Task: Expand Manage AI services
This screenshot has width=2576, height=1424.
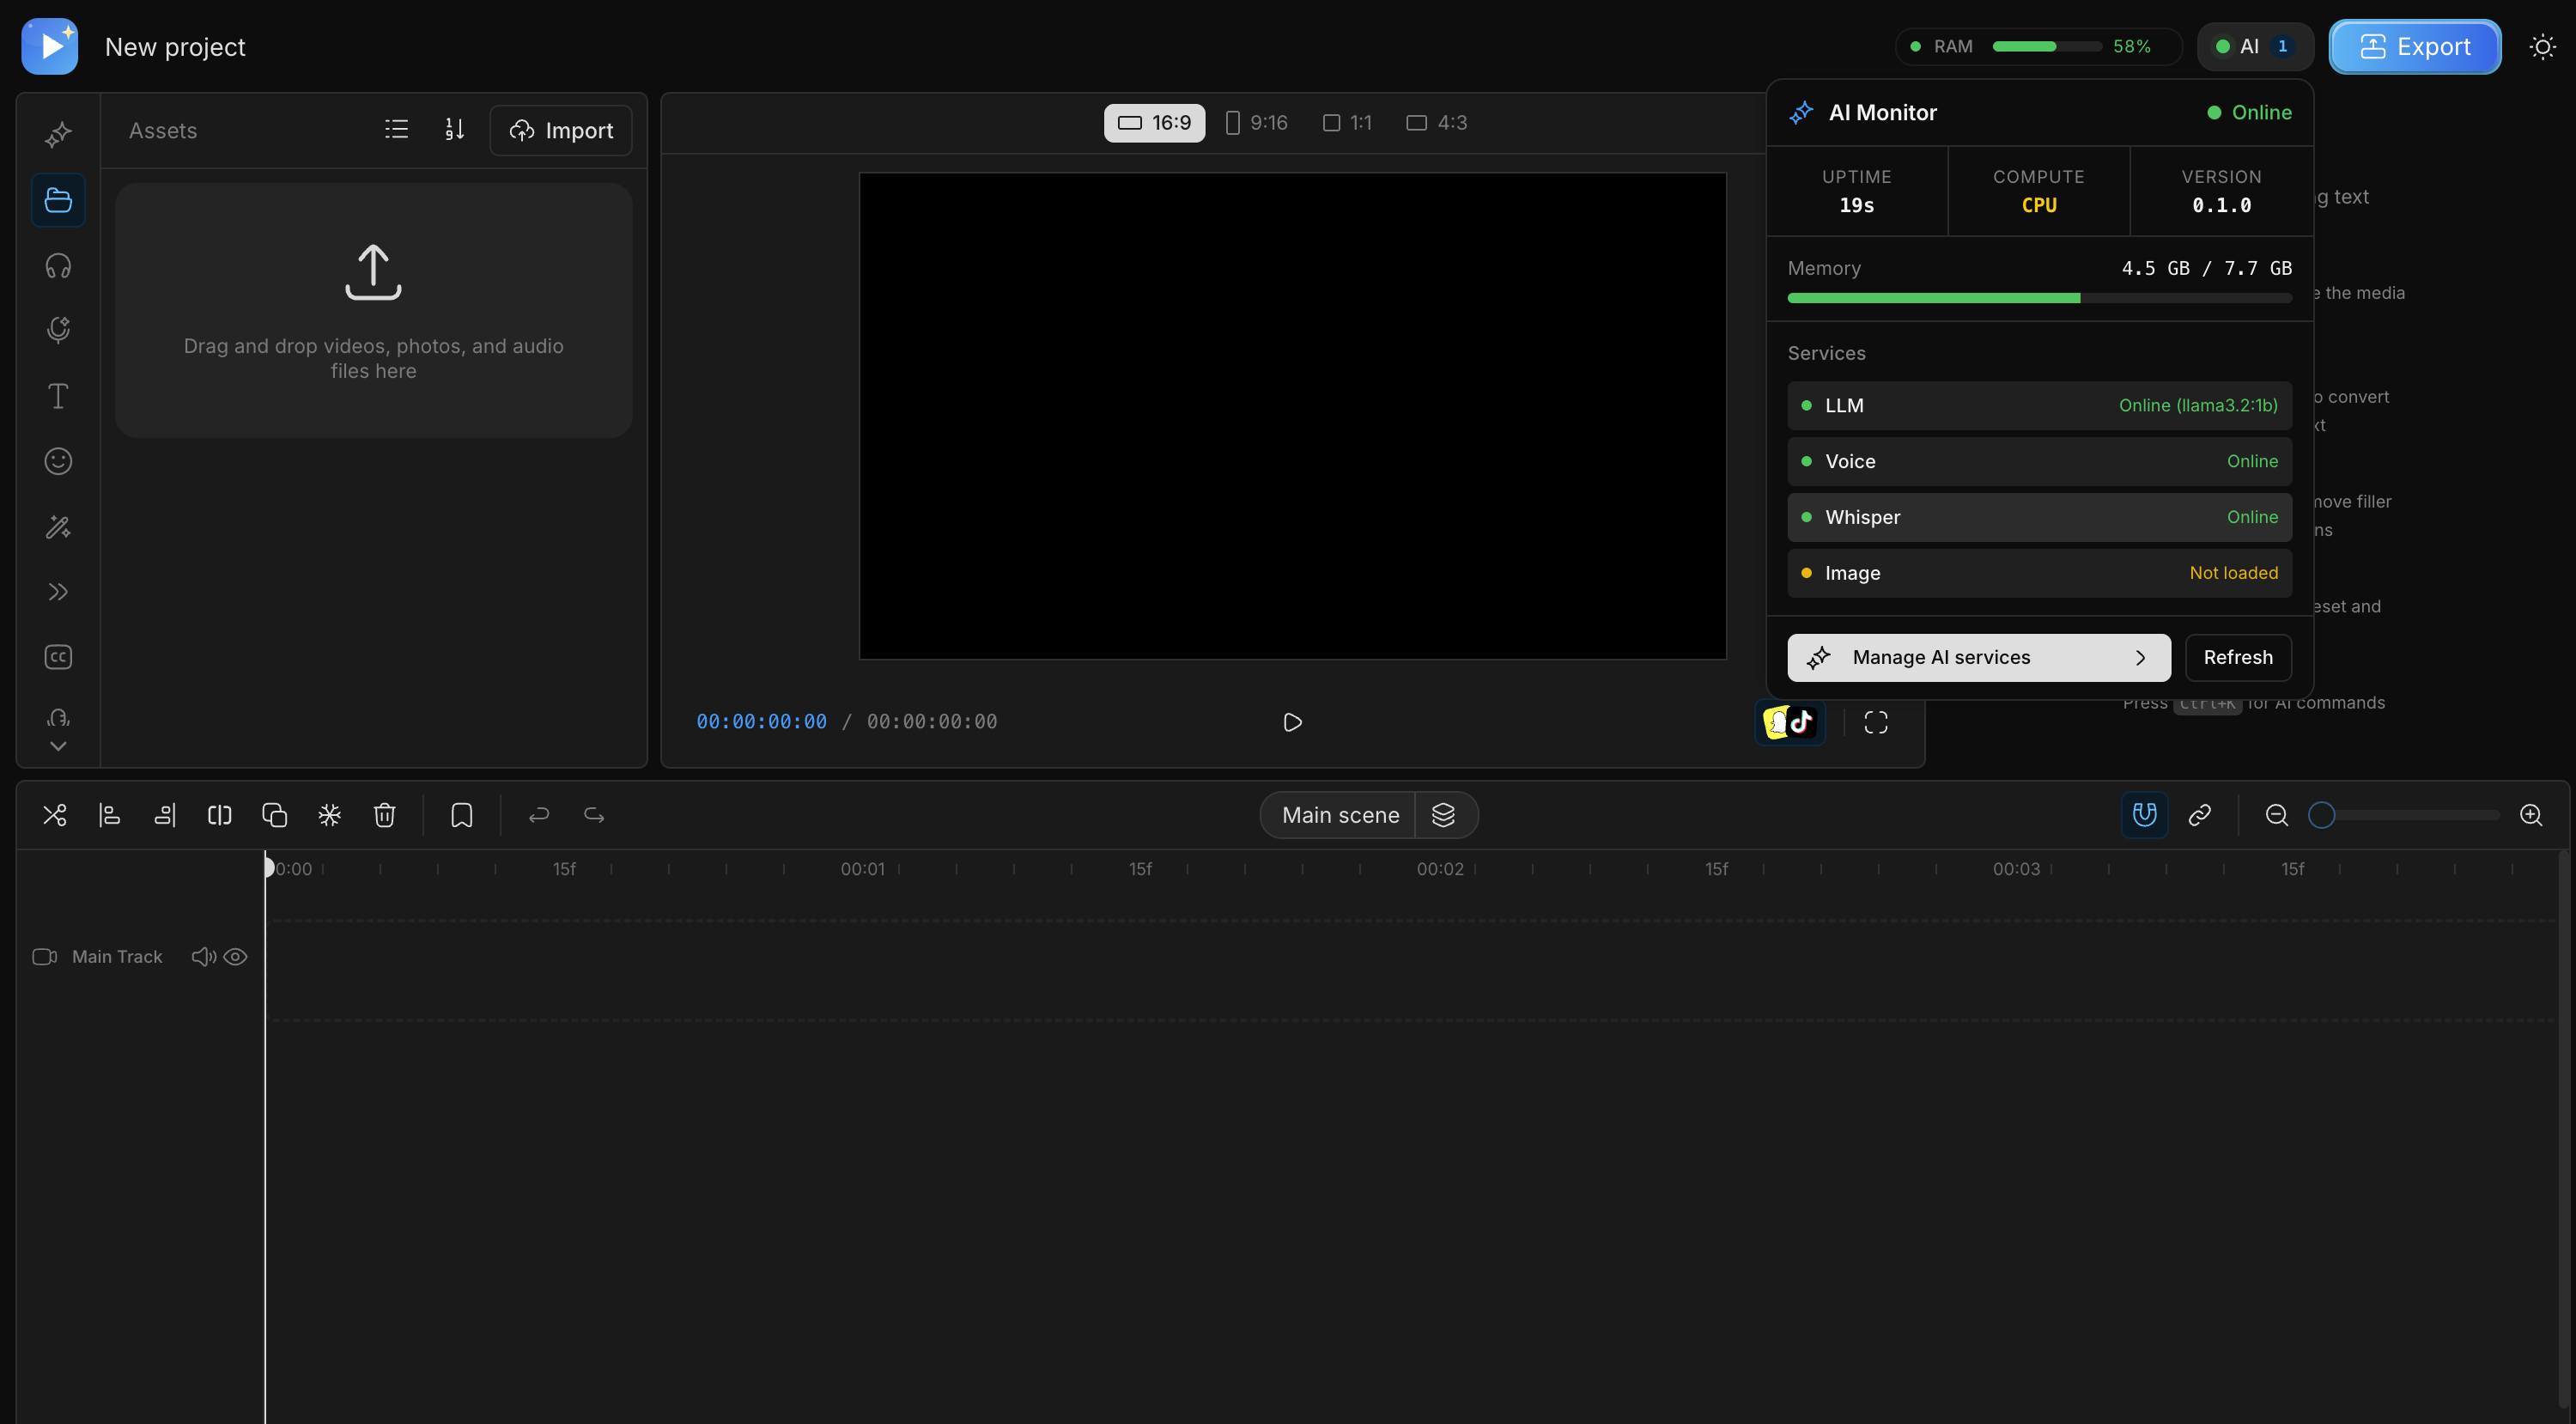Action: pyautogui.click(x=1977, y=657)
